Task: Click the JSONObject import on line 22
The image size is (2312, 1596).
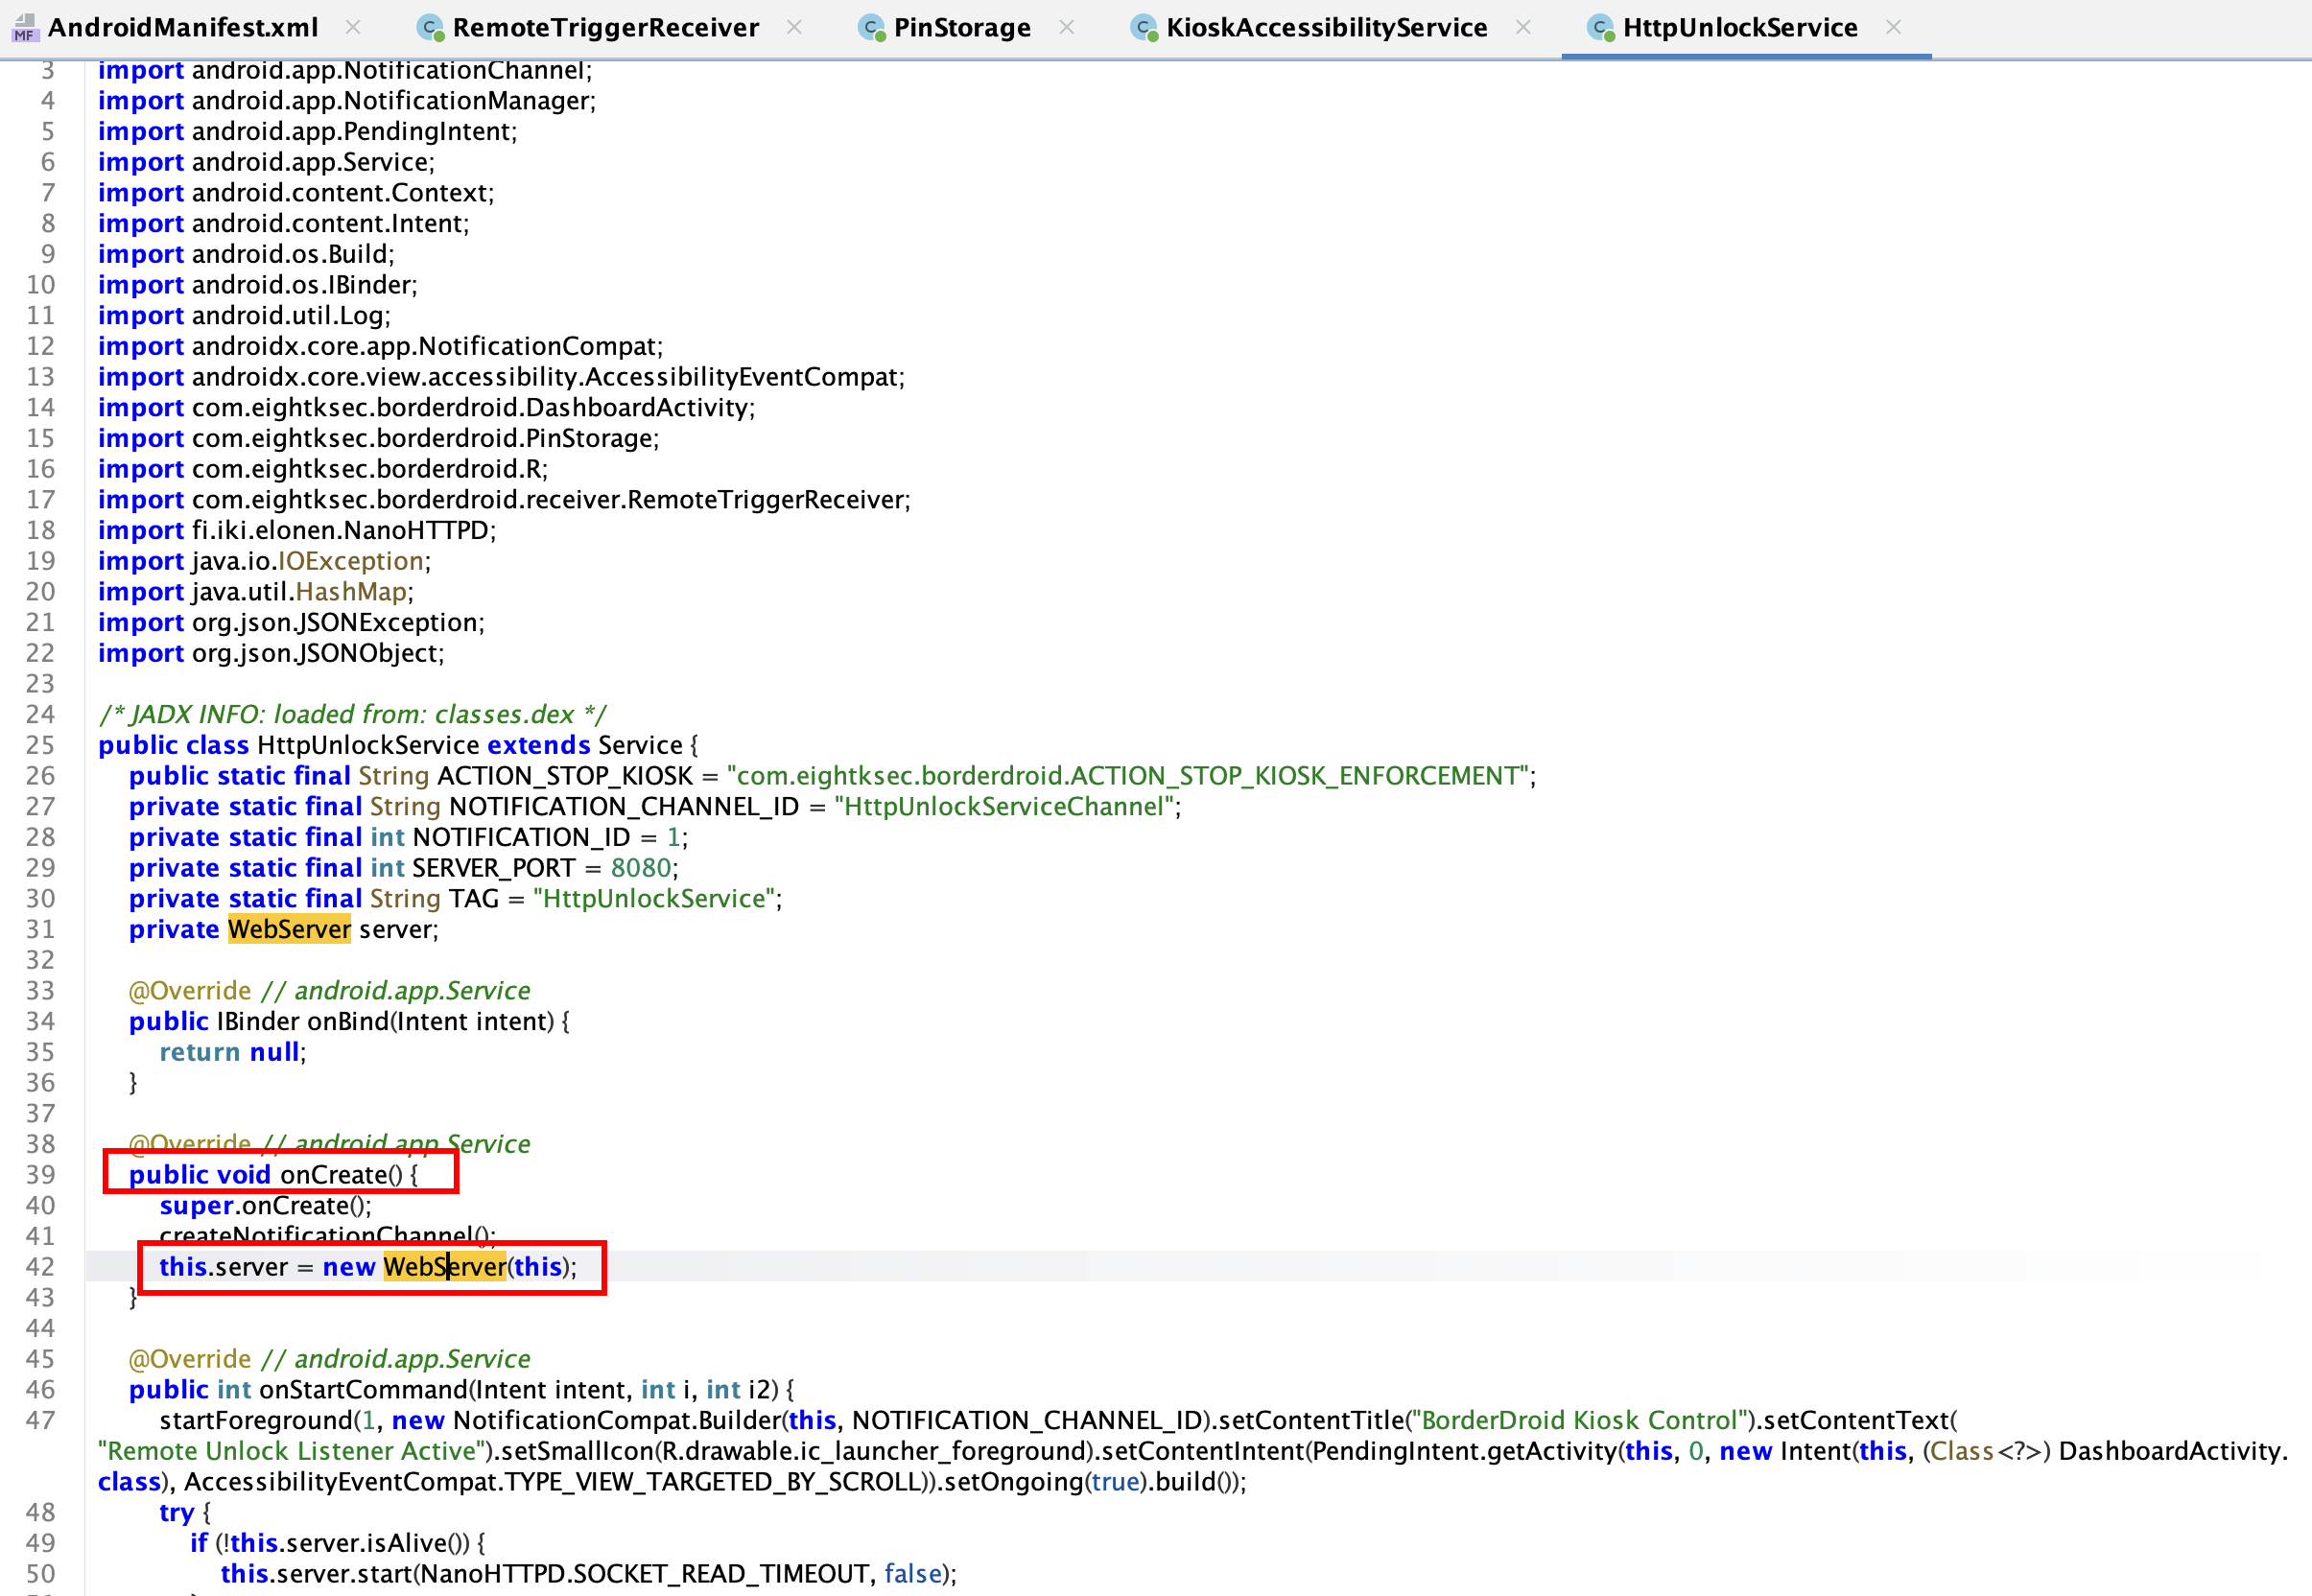Action: coord(271,653)
